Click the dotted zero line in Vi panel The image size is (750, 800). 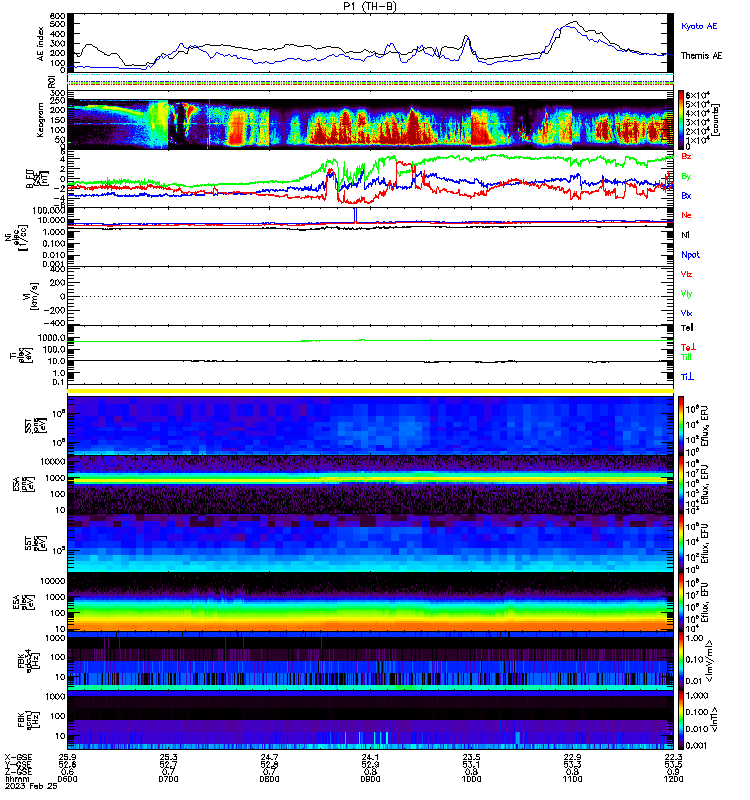pos(370,296)
